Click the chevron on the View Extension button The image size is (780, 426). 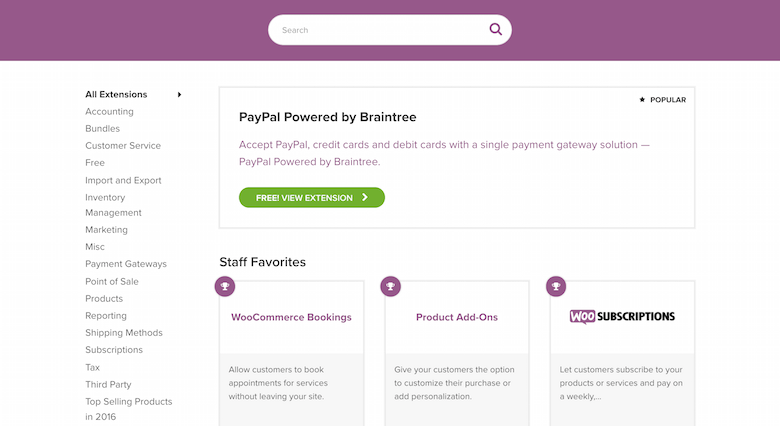[x=365, y=198]
